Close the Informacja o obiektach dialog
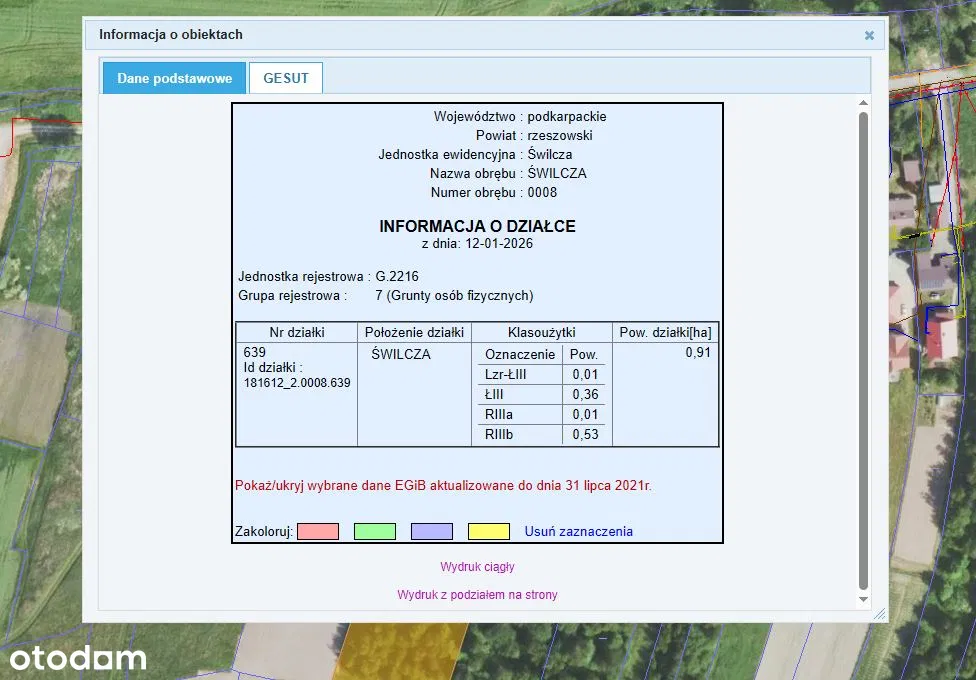The image size is (976, 680). click(869, 35)
